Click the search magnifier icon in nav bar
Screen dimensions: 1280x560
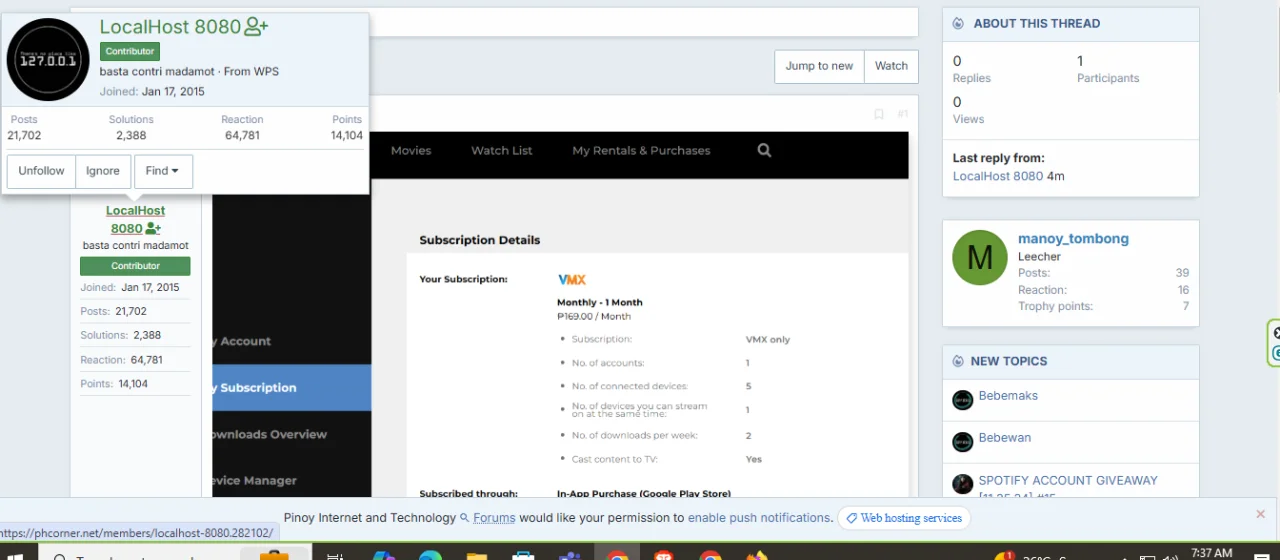[x=764, y=150]
